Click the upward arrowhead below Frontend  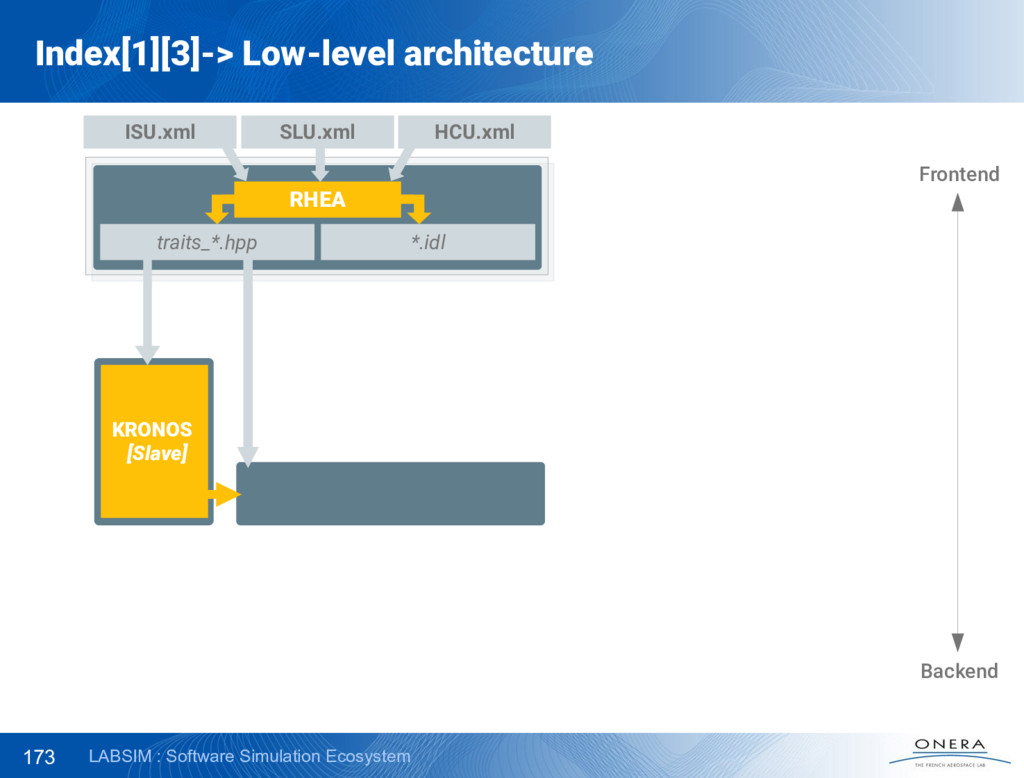957,202
